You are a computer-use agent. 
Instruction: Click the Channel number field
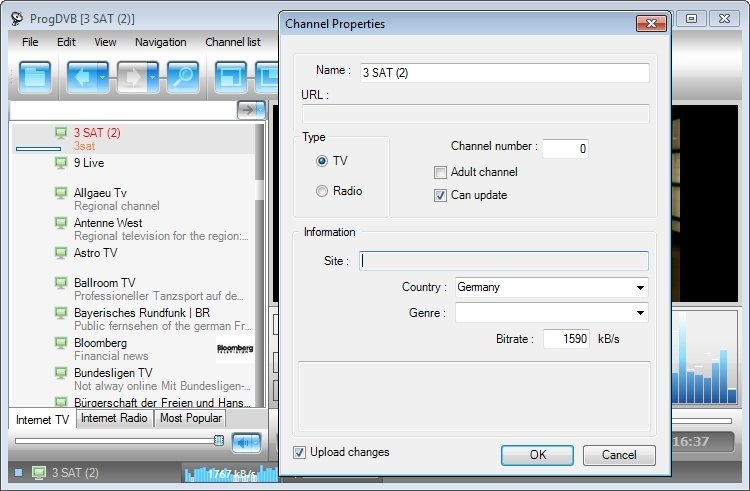[x=566, y=149]
